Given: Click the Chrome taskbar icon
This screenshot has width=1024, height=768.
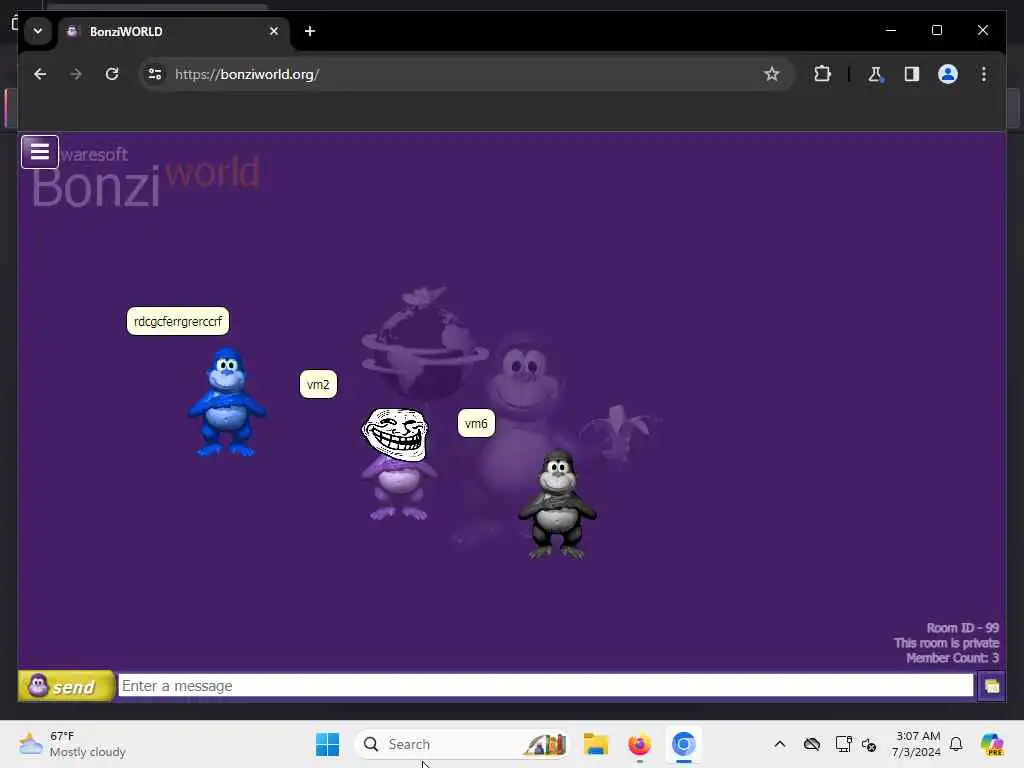Looking at the screenshot, I should click(x=683, y=744).
